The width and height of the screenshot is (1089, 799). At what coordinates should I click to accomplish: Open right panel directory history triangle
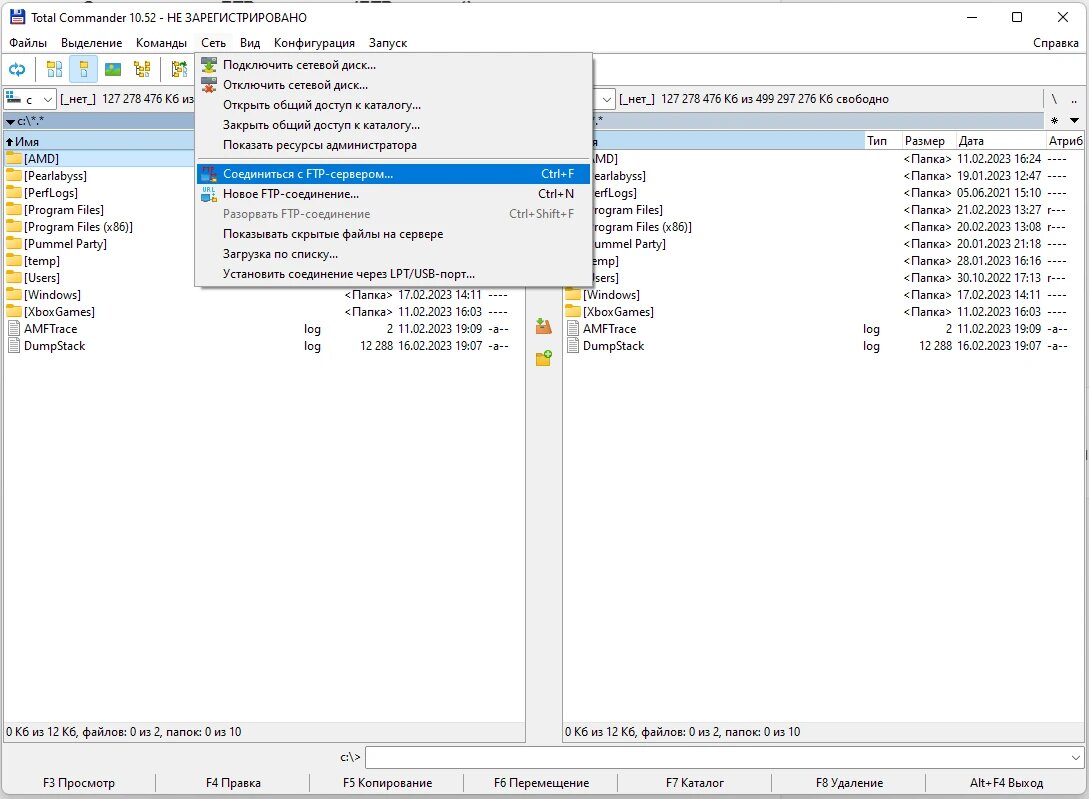pos(1074,120)
